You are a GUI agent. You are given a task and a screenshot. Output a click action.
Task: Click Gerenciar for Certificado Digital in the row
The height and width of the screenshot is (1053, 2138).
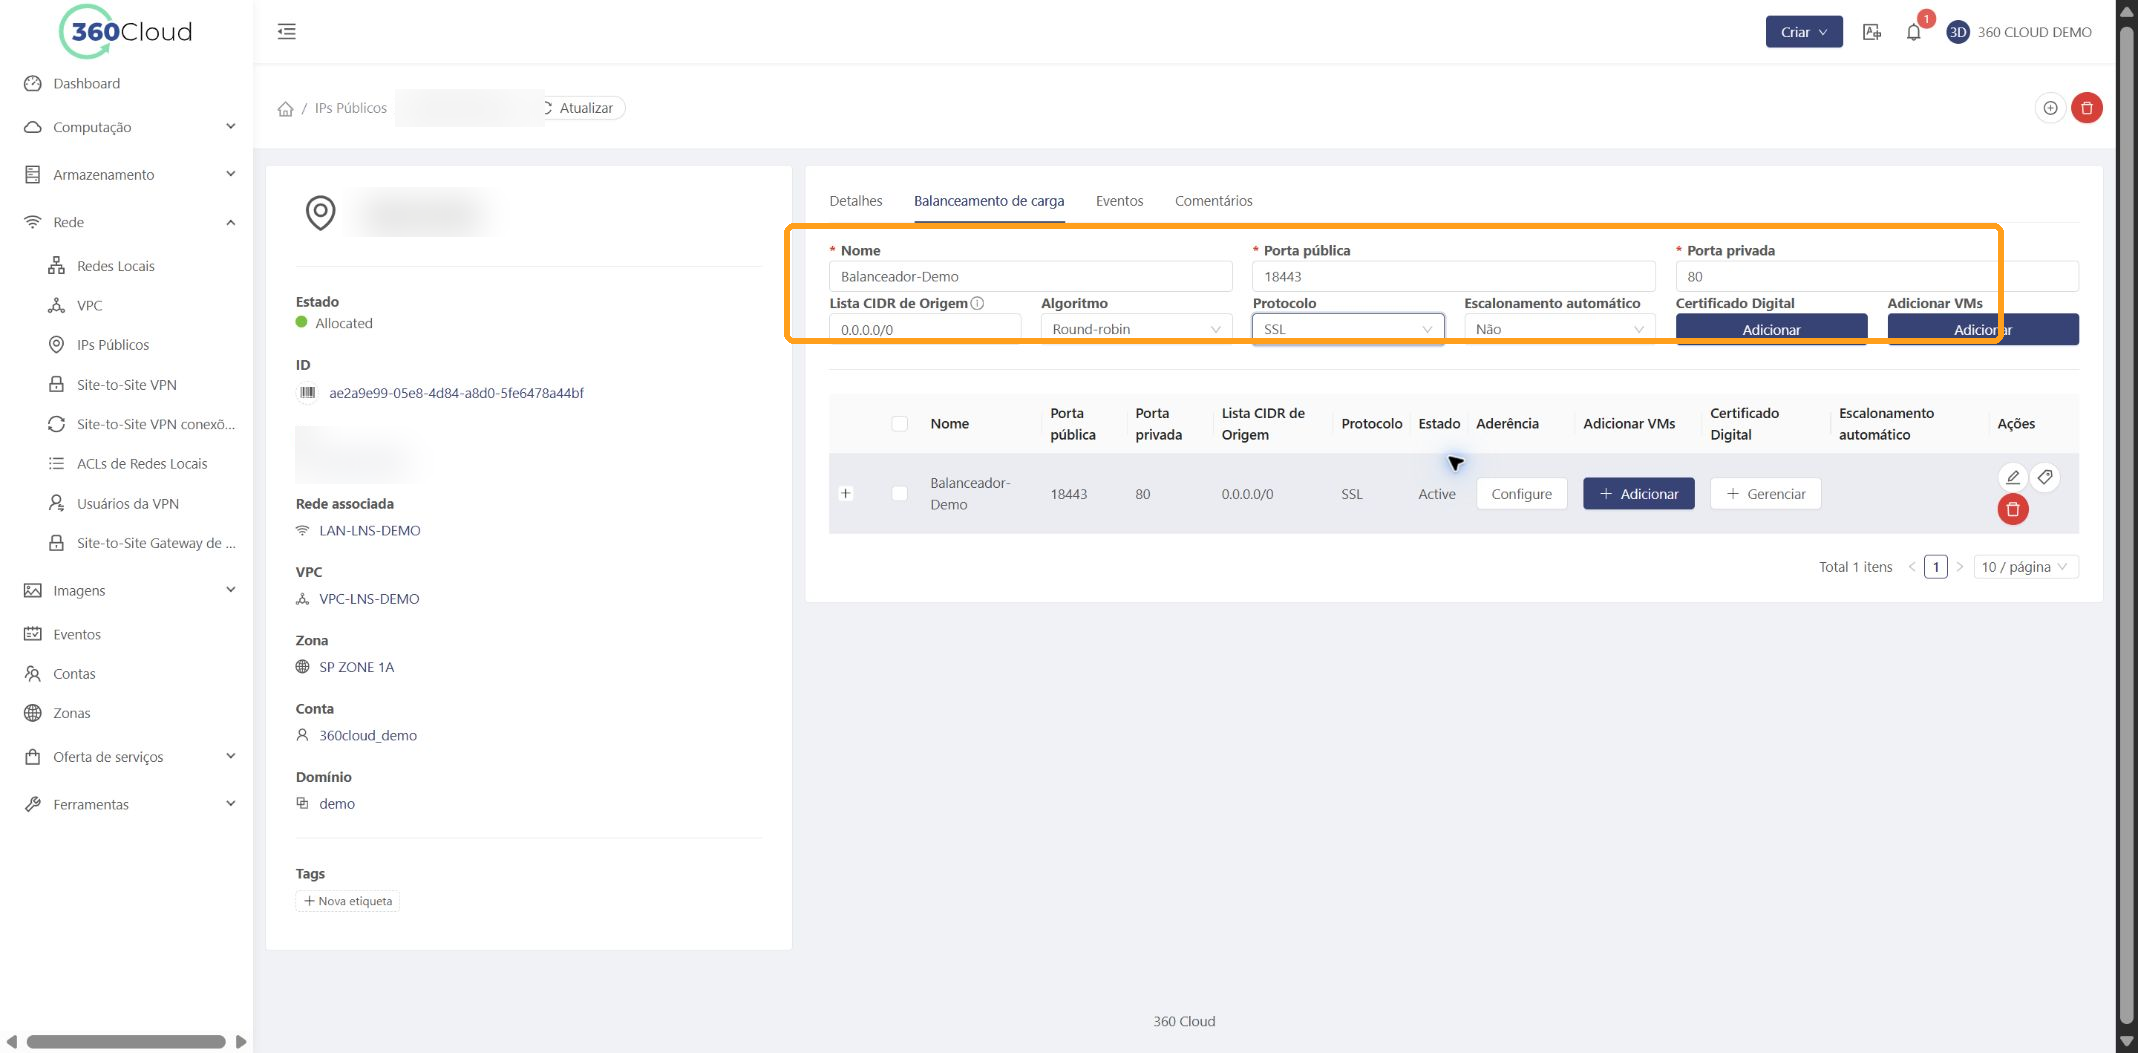[x=1766, y=494]
